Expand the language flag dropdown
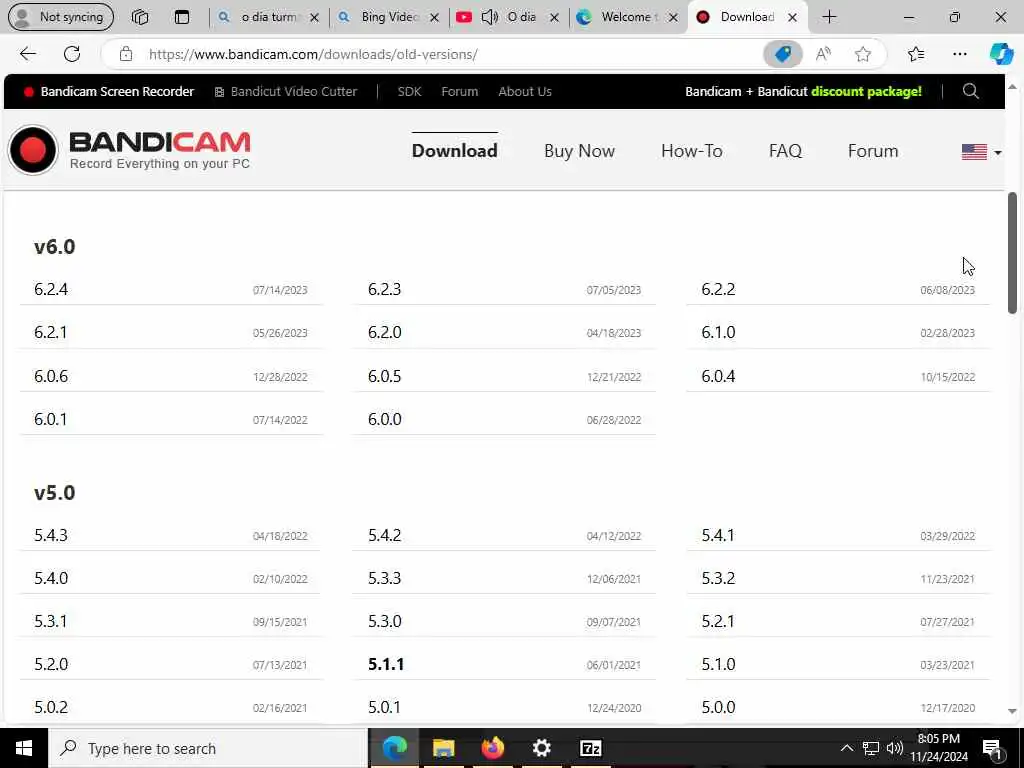Viewport: 1024px width, 768px height. click(981, 152)
